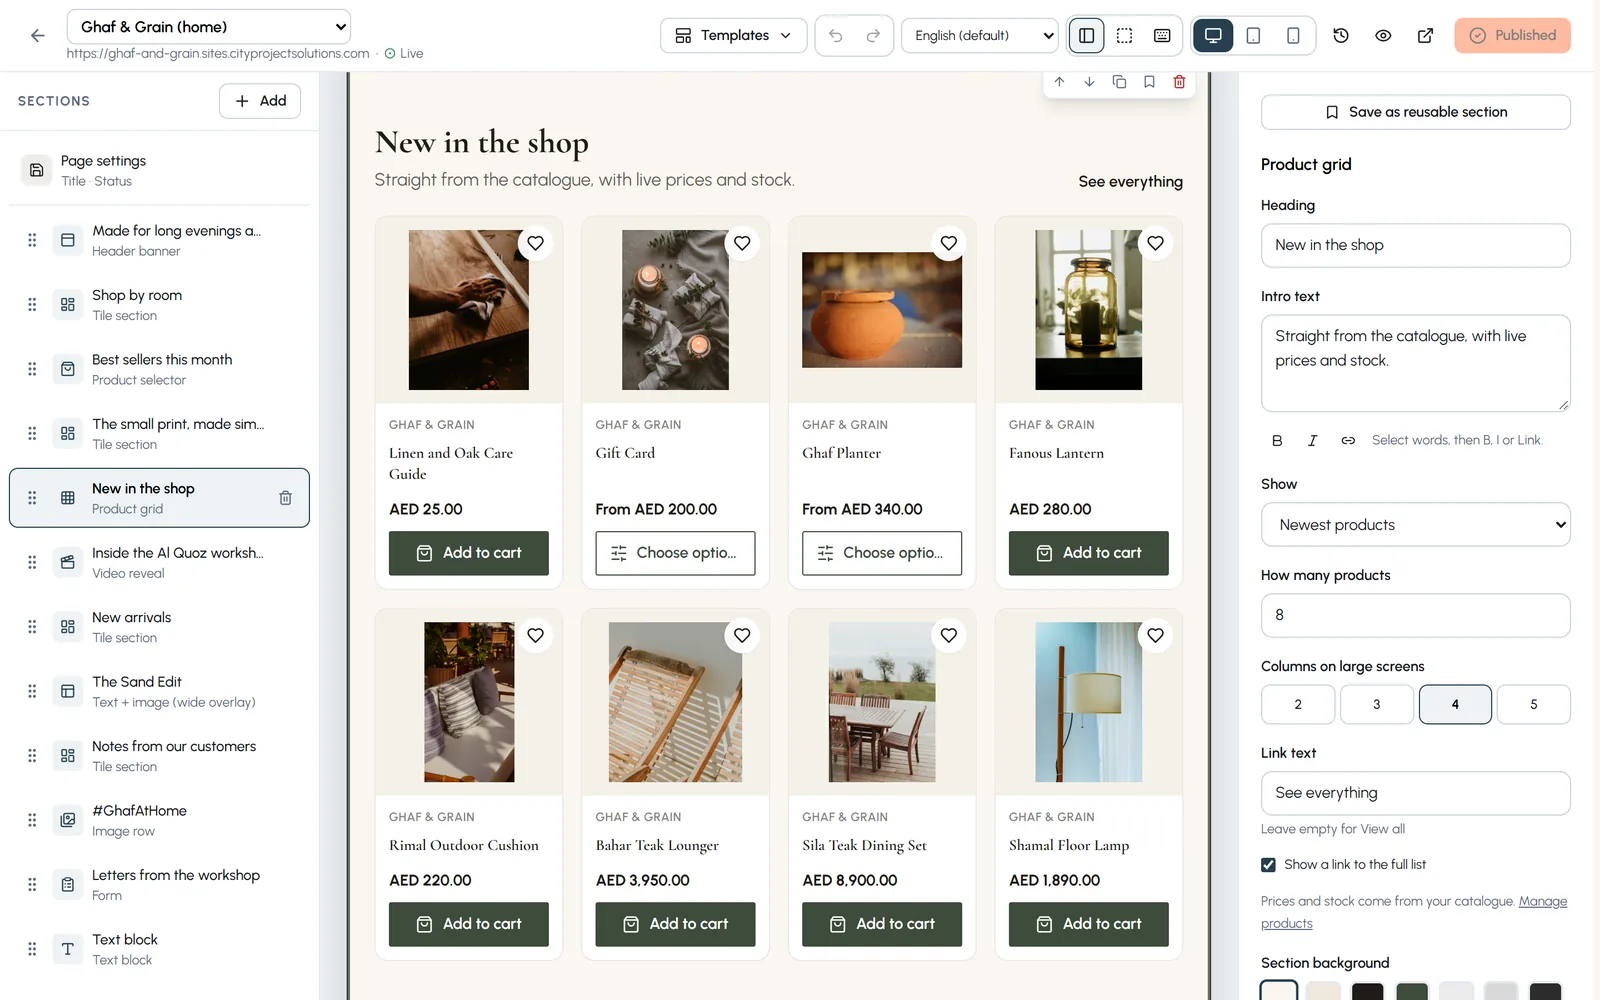
Task: Open version history clock icon
Action: [x=1341, y=35]
